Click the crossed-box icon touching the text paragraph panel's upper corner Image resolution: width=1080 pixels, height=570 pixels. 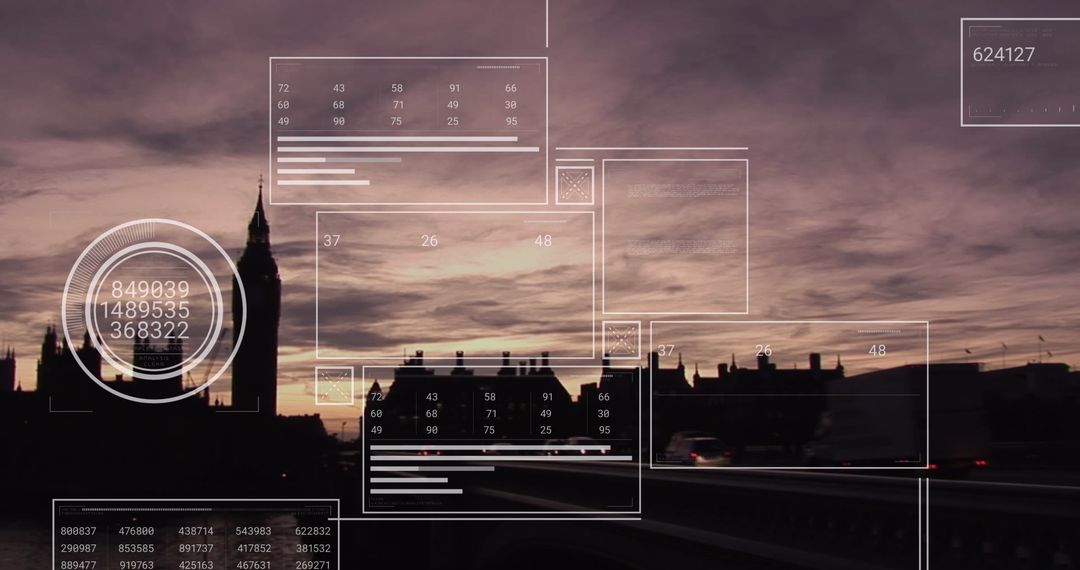(x=575, y=185)
